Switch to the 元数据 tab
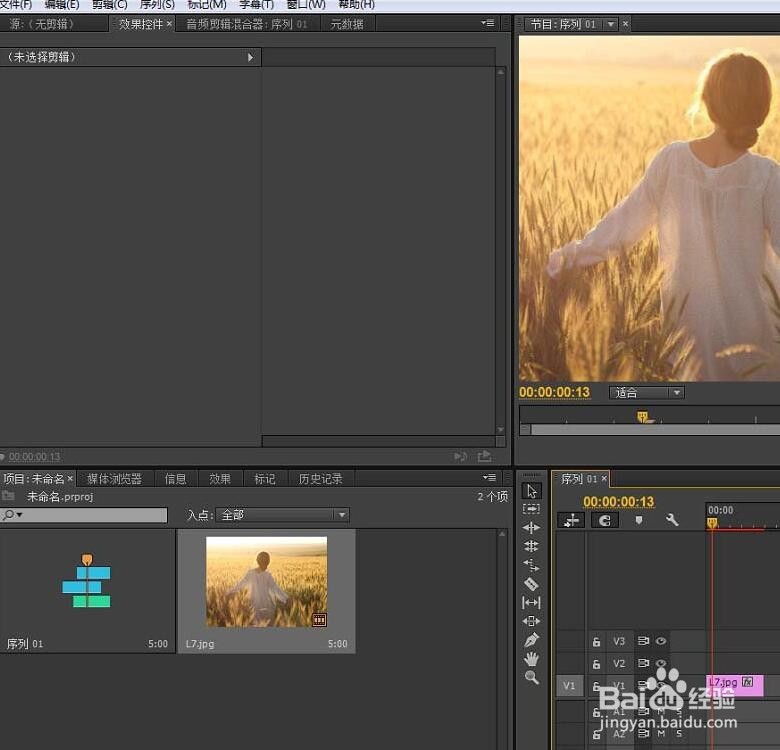This screenshot has width=780, height=750. [x=347, y=24]
